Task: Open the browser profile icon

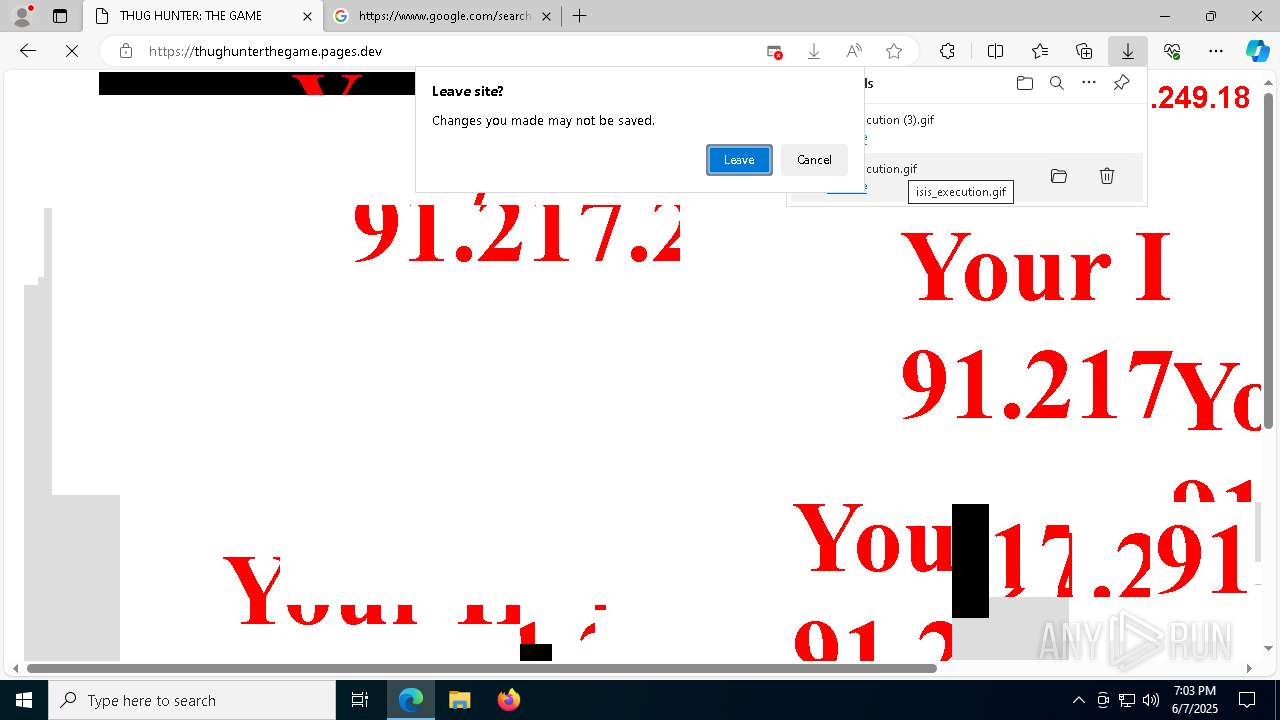Action: click(x=22, y=16)
